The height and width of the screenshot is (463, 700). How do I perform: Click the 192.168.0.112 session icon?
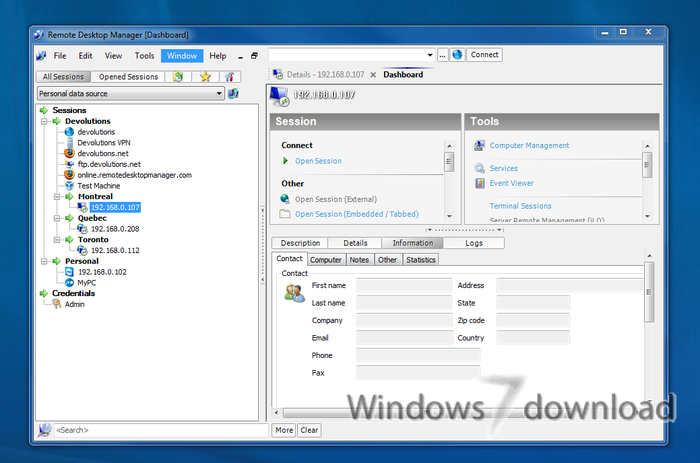(82, 250)
